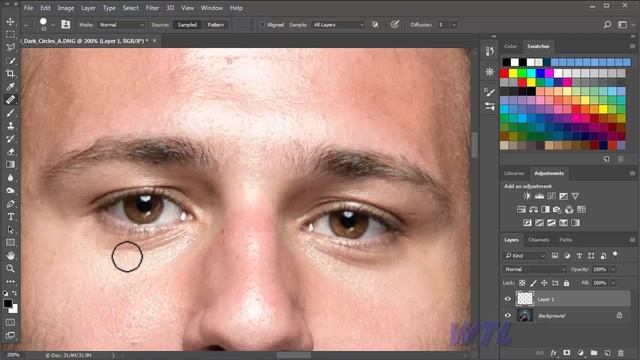Open the File menu
The image size is (640, 360).
[x=29, y=8]
